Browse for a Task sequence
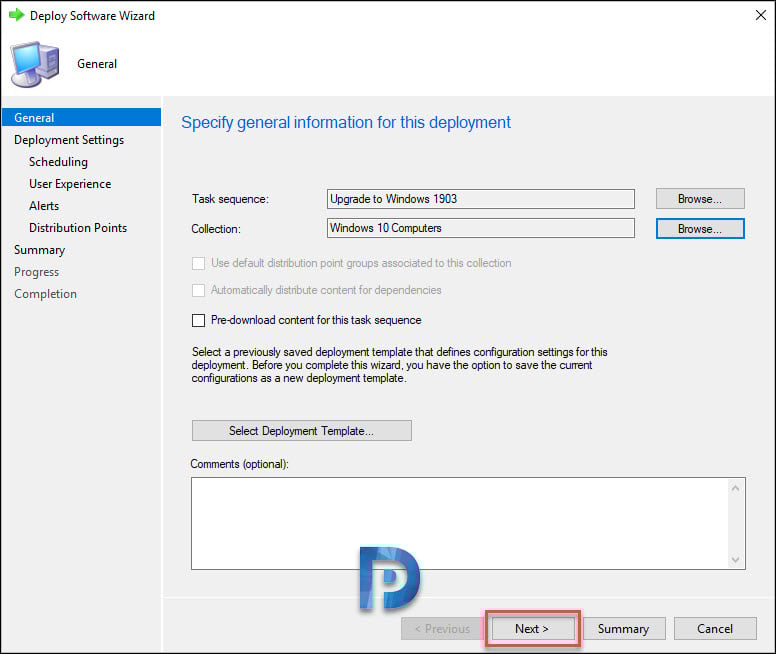The width and height of the screenshot is (776, 654). tap(700, 199)
